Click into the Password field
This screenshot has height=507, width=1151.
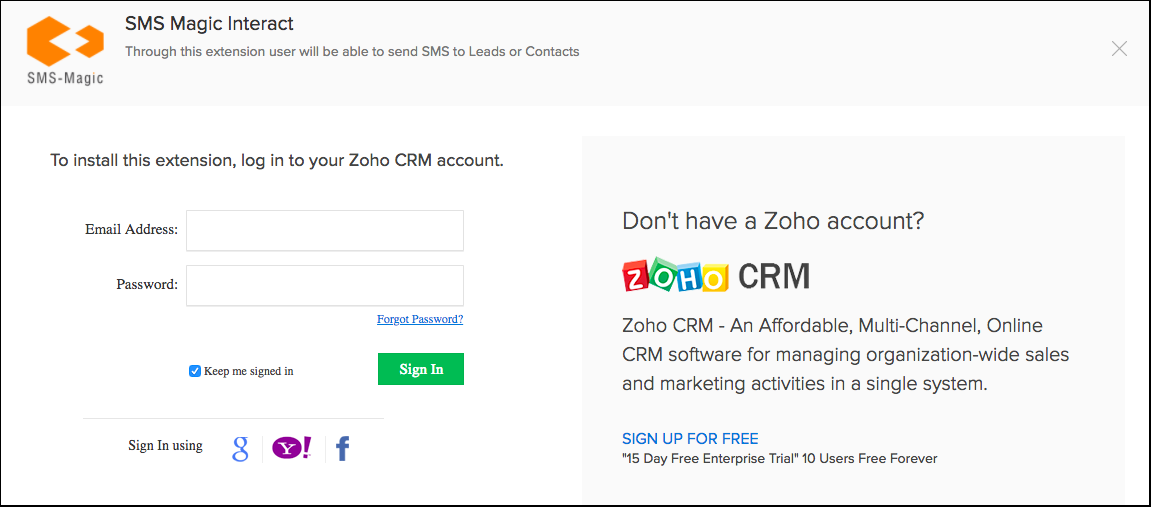click(x=325, y=285)
